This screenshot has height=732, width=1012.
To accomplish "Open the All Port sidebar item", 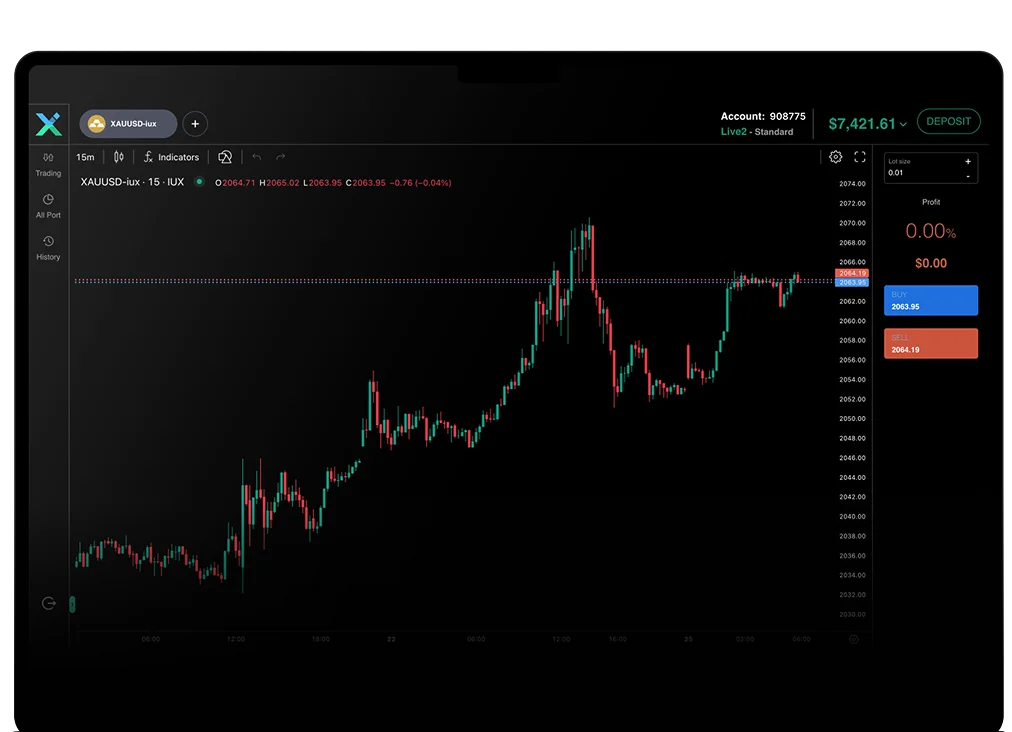I will pyautogui.click(x=48, y=206).
